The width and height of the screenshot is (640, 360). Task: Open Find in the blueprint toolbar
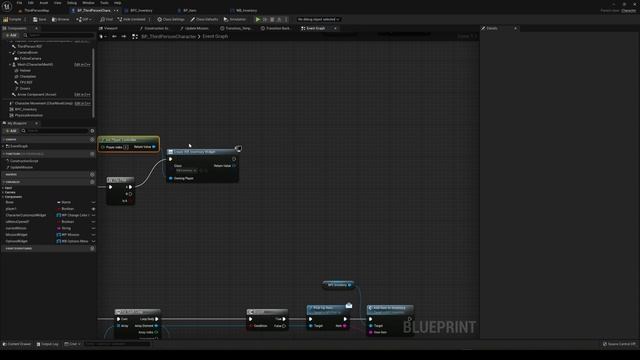(x=107, y=19)
